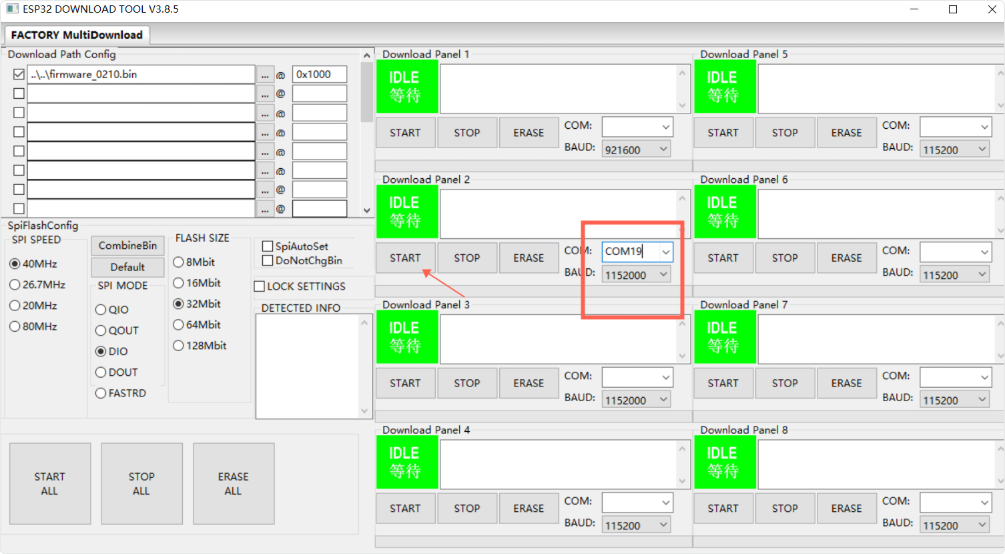Click STOP ALL button
This screenshot has height=554, width=1005.
tap(142, 483)
